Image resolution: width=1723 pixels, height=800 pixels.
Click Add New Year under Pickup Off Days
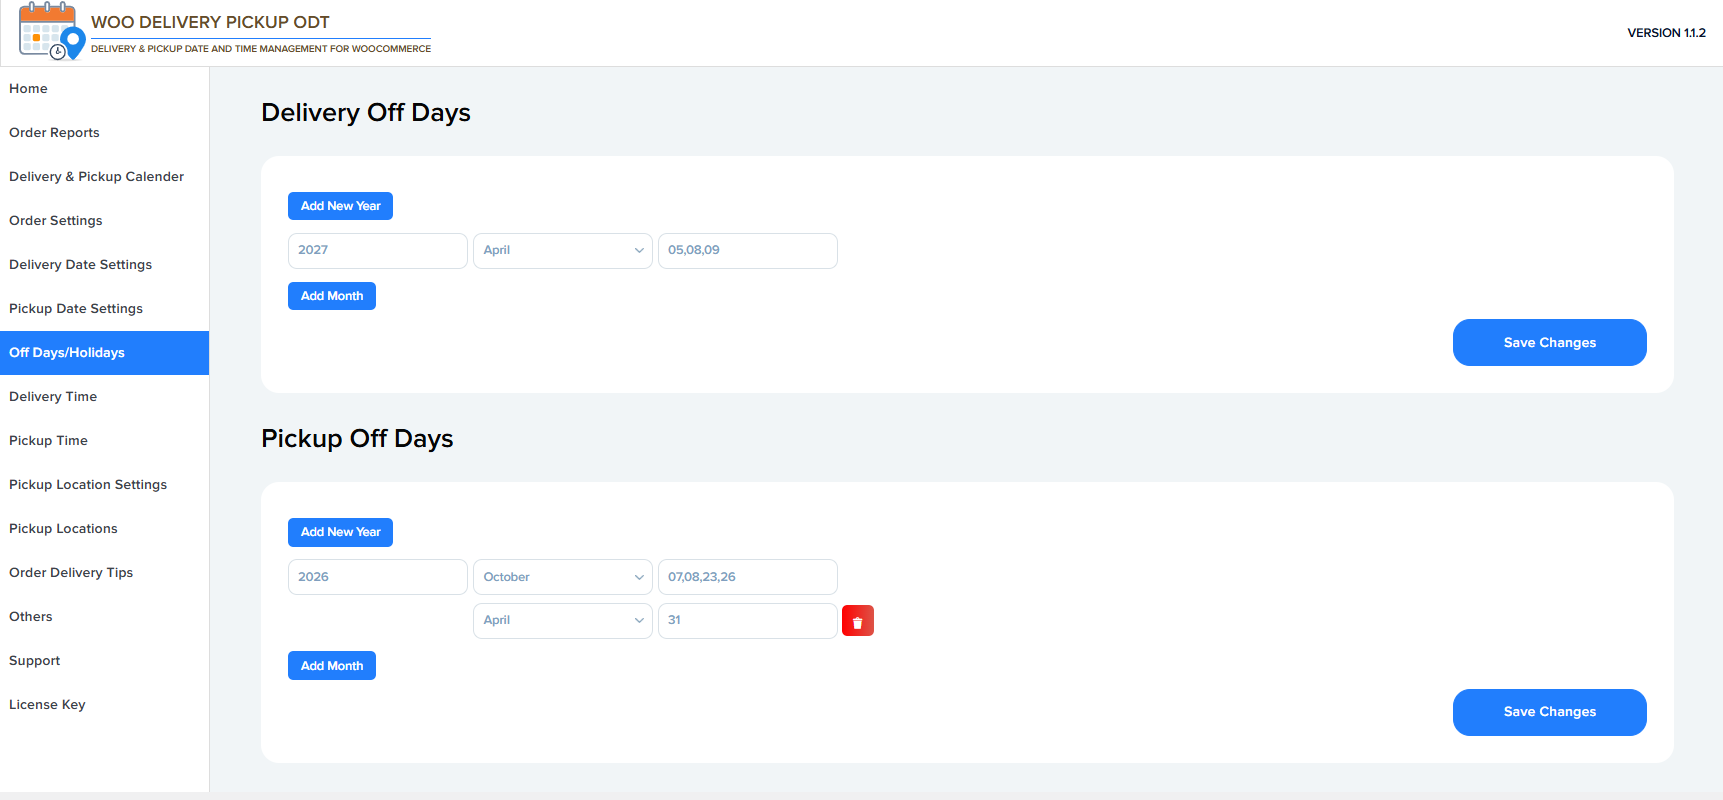point(340,532)
